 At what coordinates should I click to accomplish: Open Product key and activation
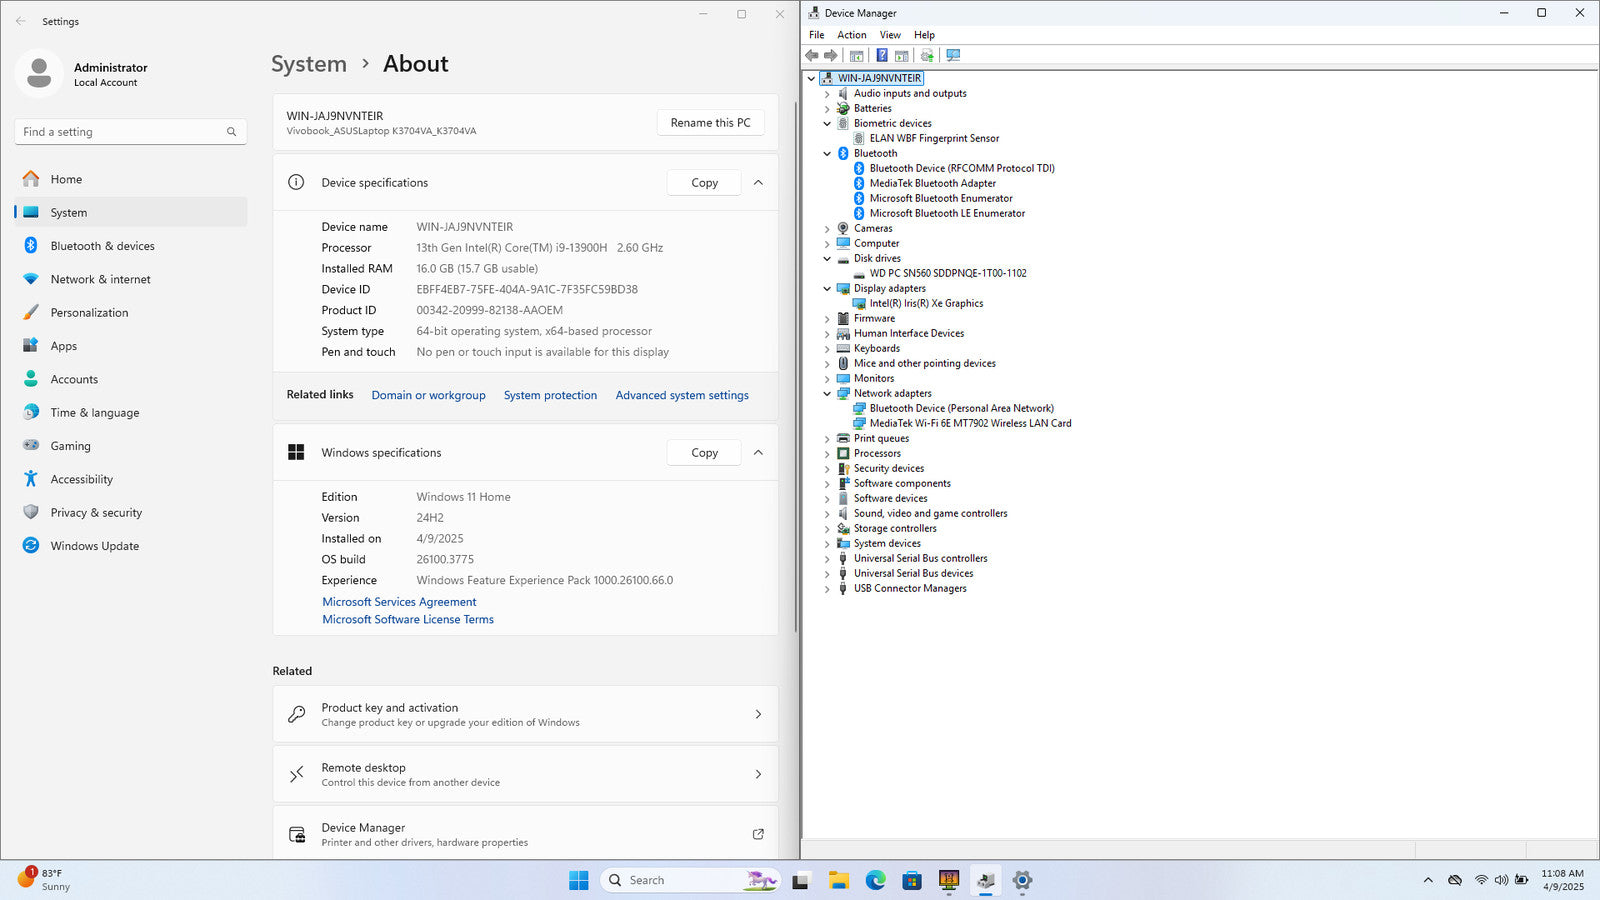(525, 714)
